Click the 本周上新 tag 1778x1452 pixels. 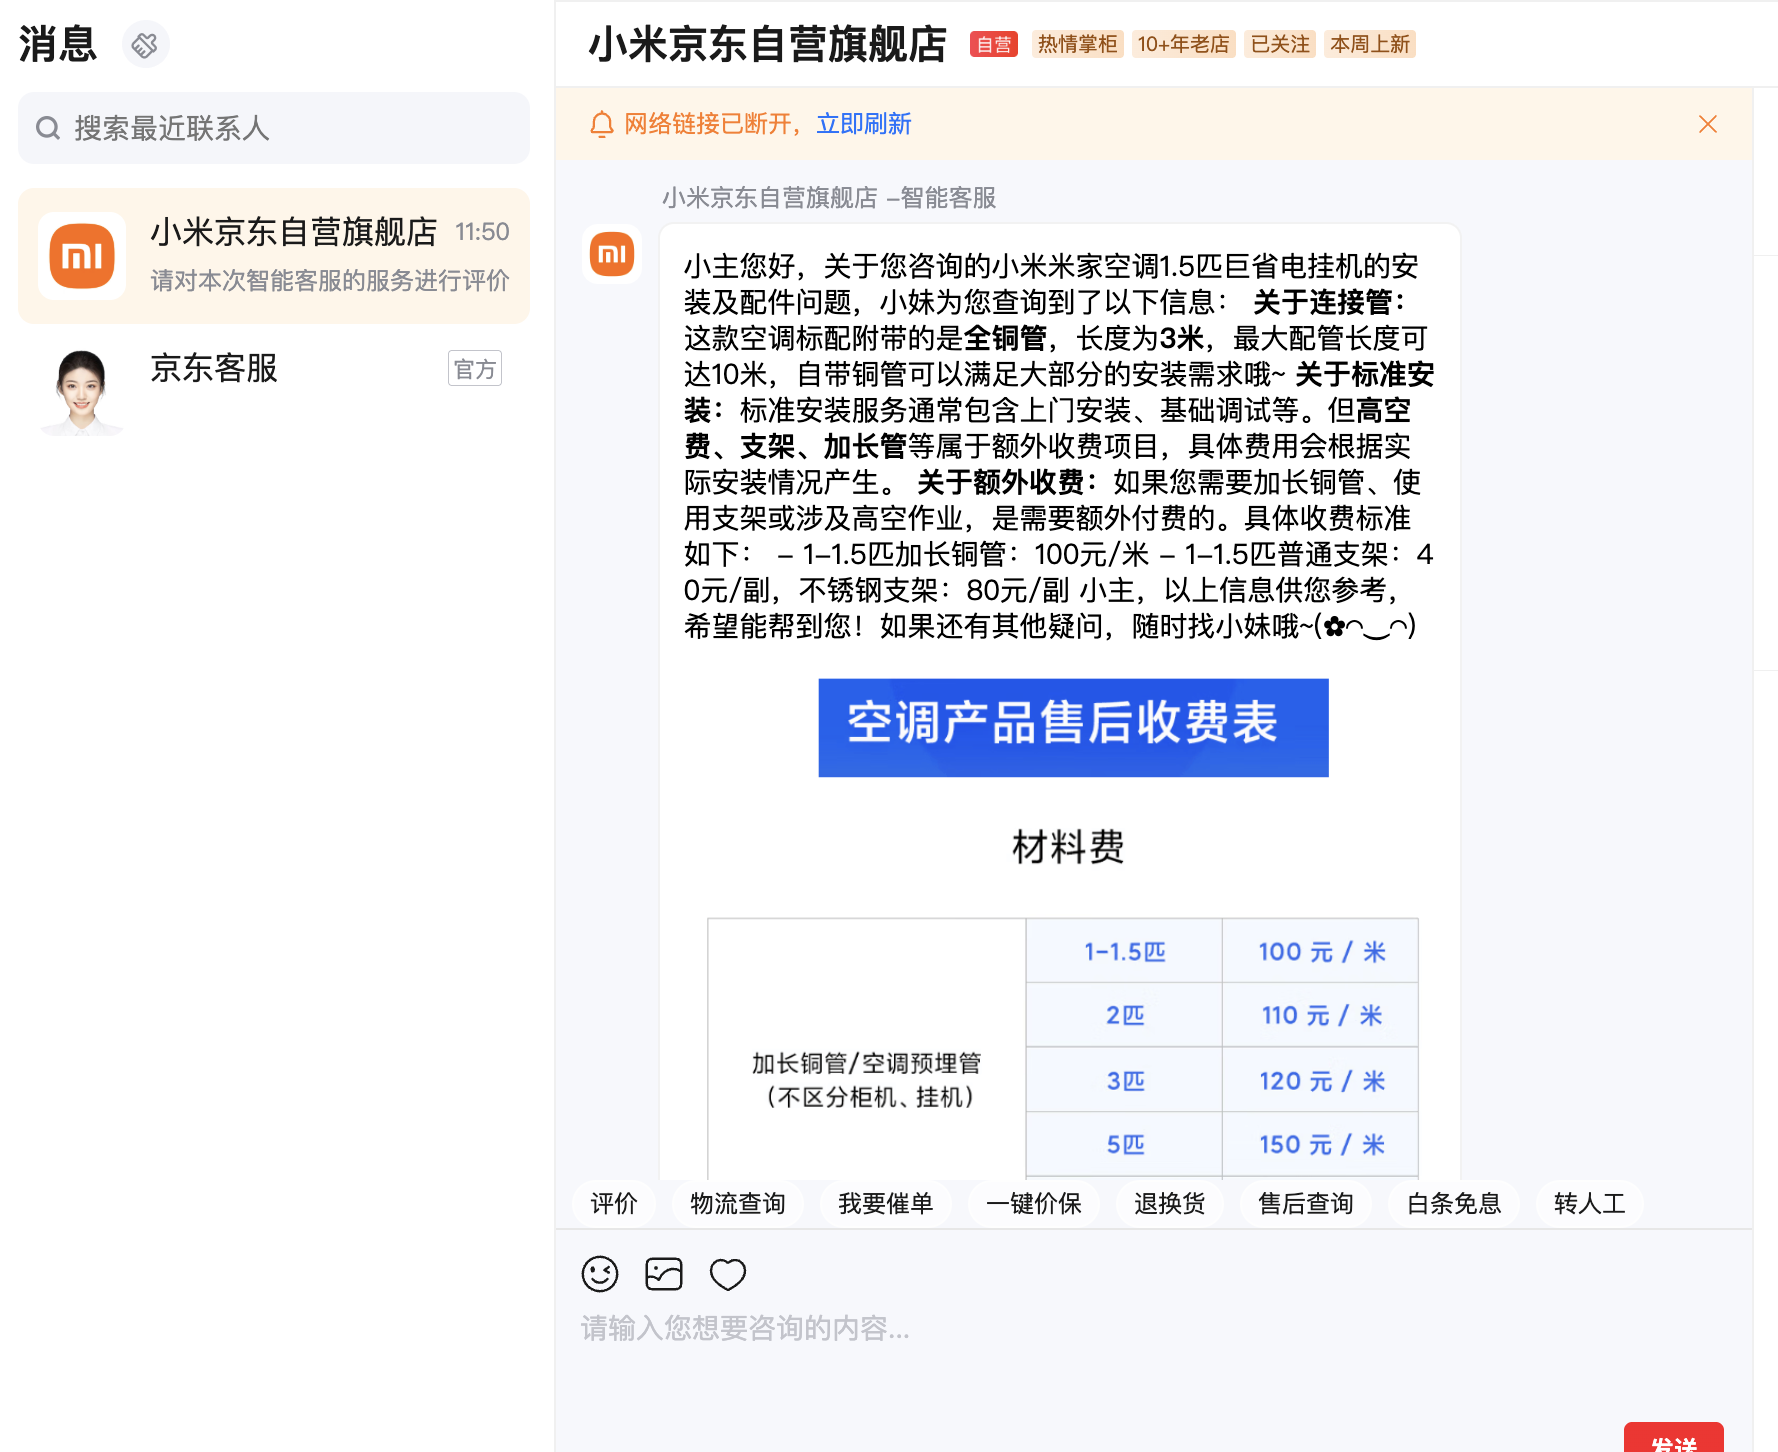pyautogui.click(x=1370, y=44)
